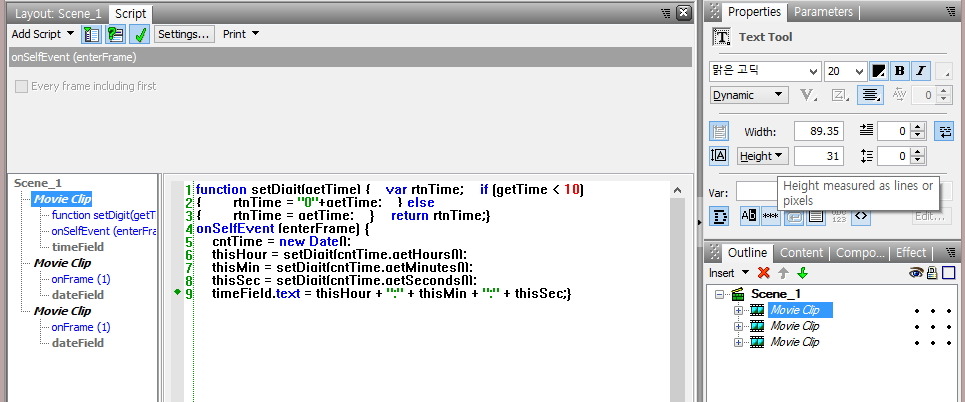Open the Outline panel options menu icon
This screenshot has width=965, height=402.
(950, 252)
